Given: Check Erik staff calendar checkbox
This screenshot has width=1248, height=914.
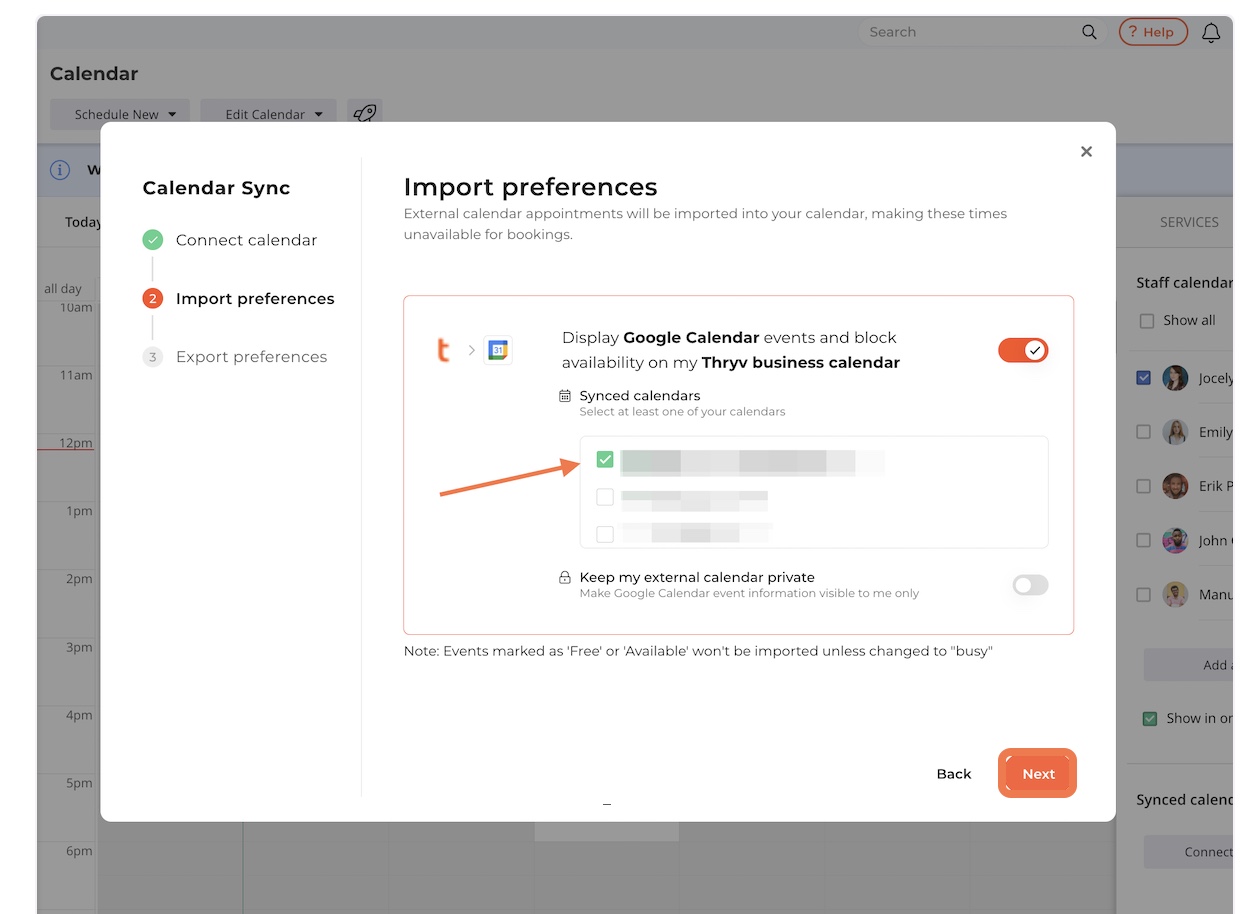Looking at the screenshot, I should pyautogui.click(x=1144, y=486).
